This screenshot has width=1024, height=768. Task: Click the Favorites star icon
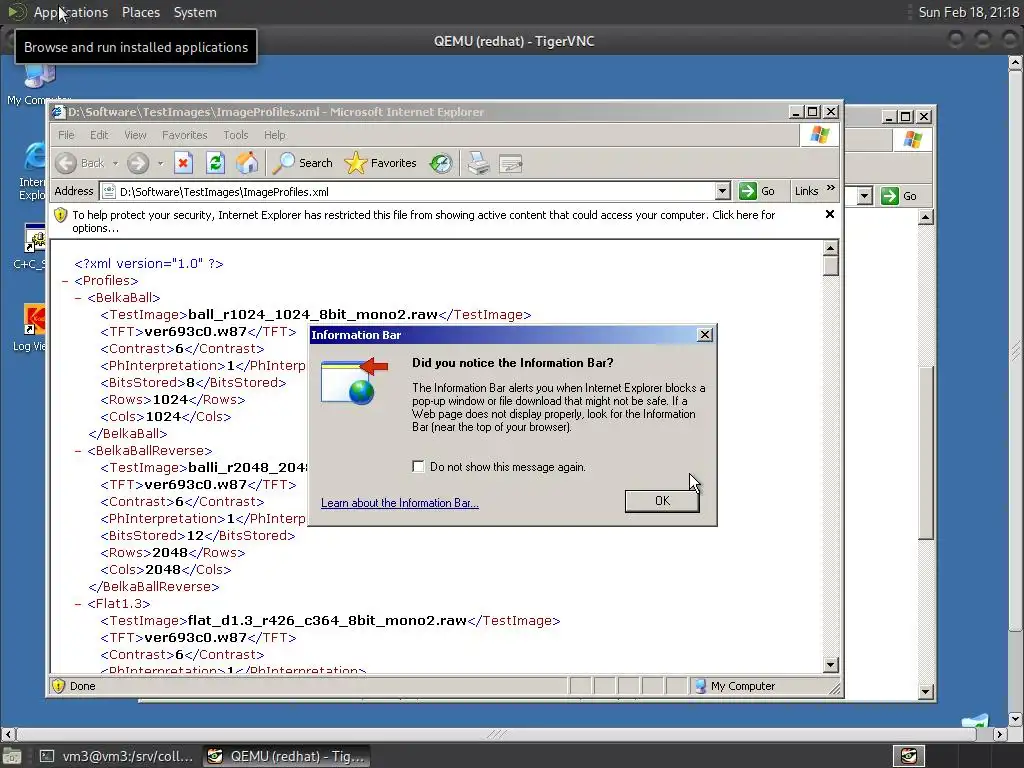pyautogui.click(x=355, y=163)
